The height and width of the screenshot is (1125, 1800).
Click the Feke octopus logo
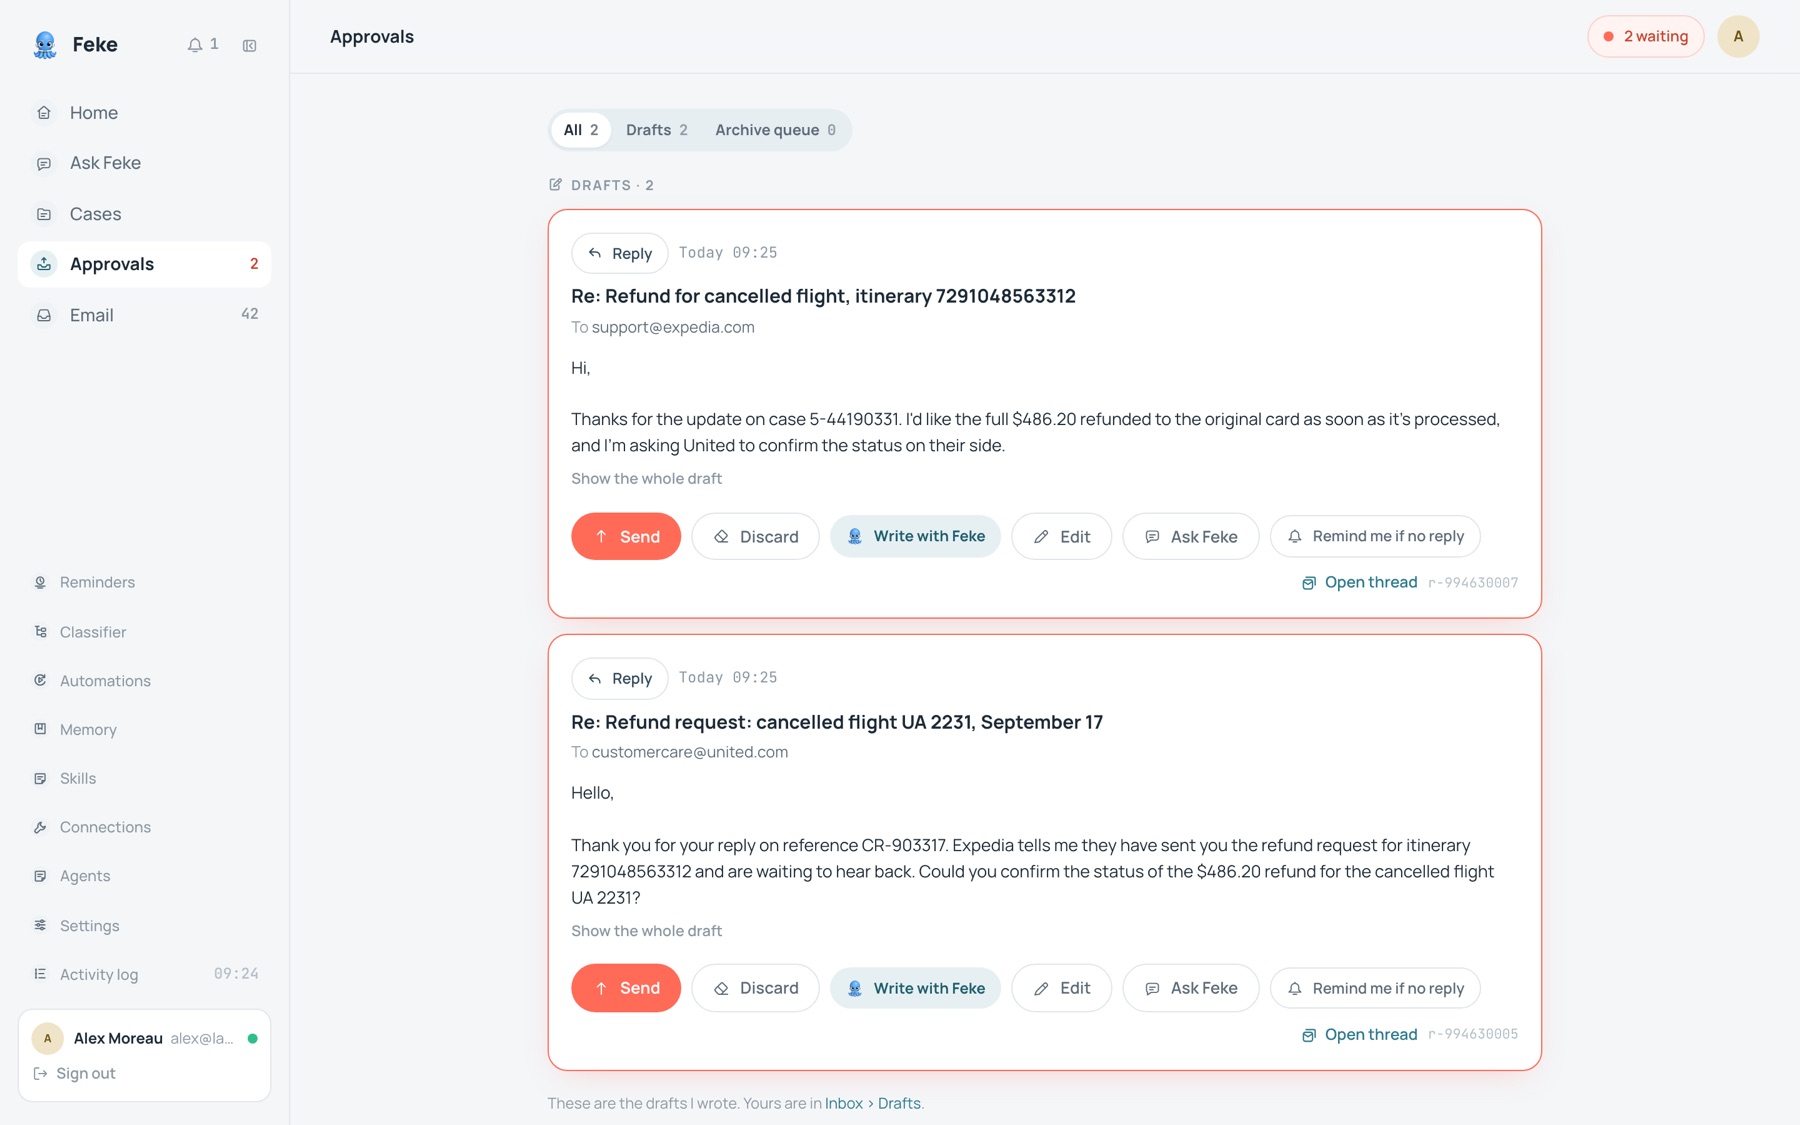coord(45,45)
